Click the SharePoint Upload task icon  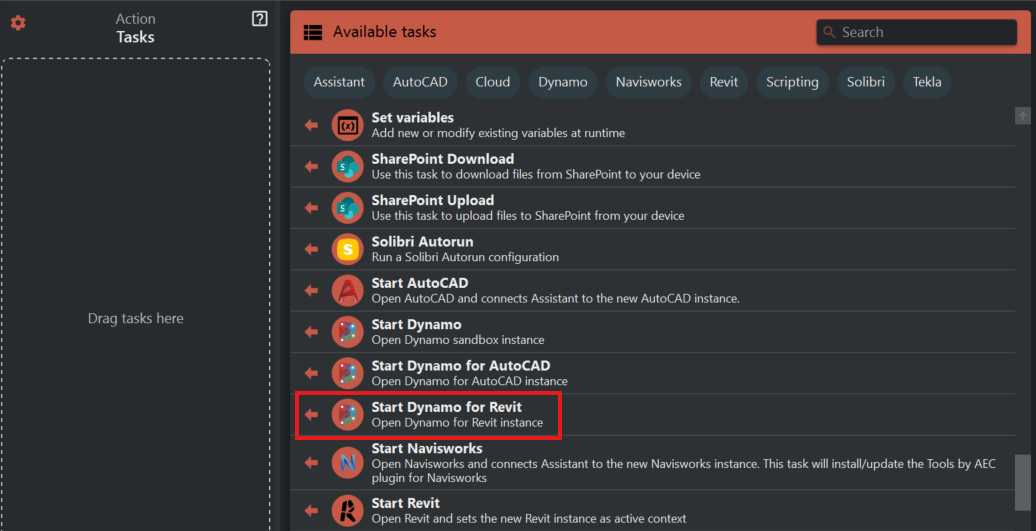click(348, 207)
